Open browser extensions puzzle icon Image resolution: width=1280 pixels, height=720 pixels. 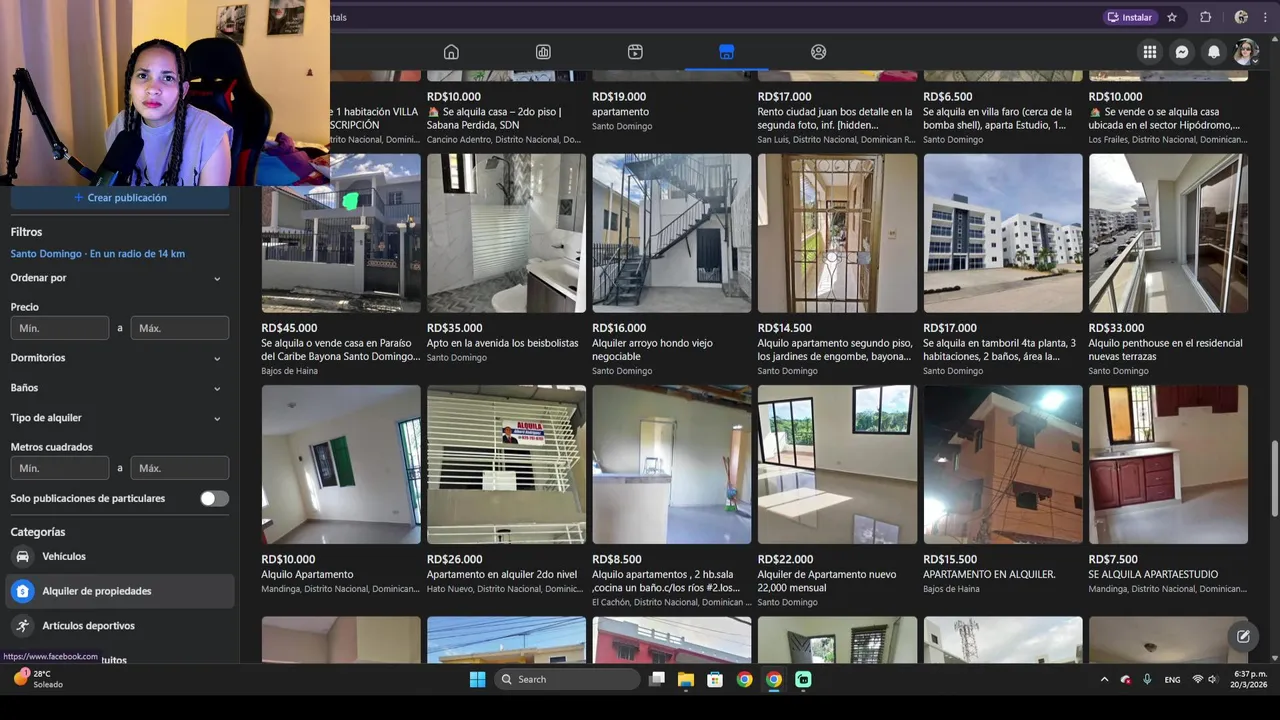1205,17
